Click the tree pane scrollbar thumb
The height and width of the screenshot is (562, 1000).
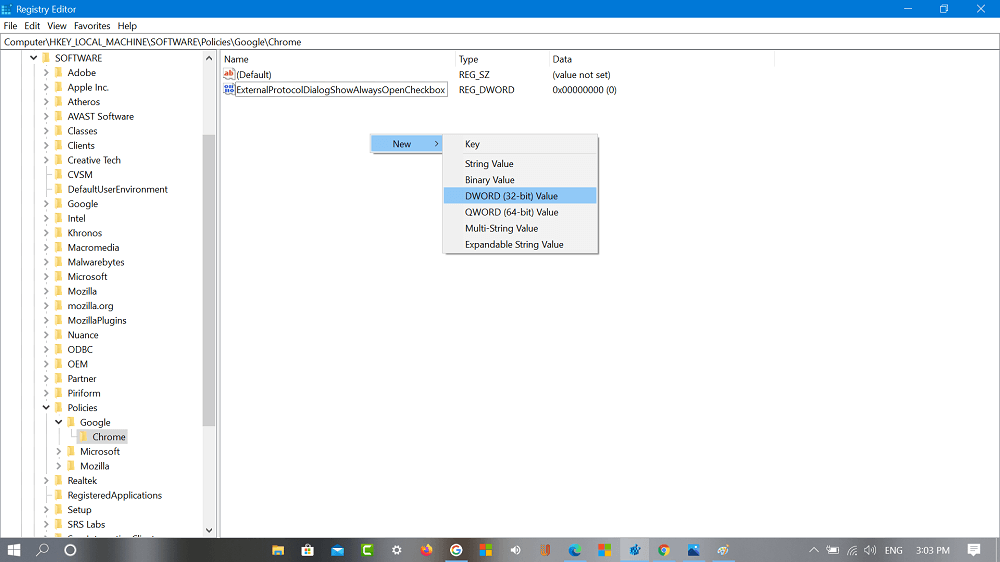[209, 281]
